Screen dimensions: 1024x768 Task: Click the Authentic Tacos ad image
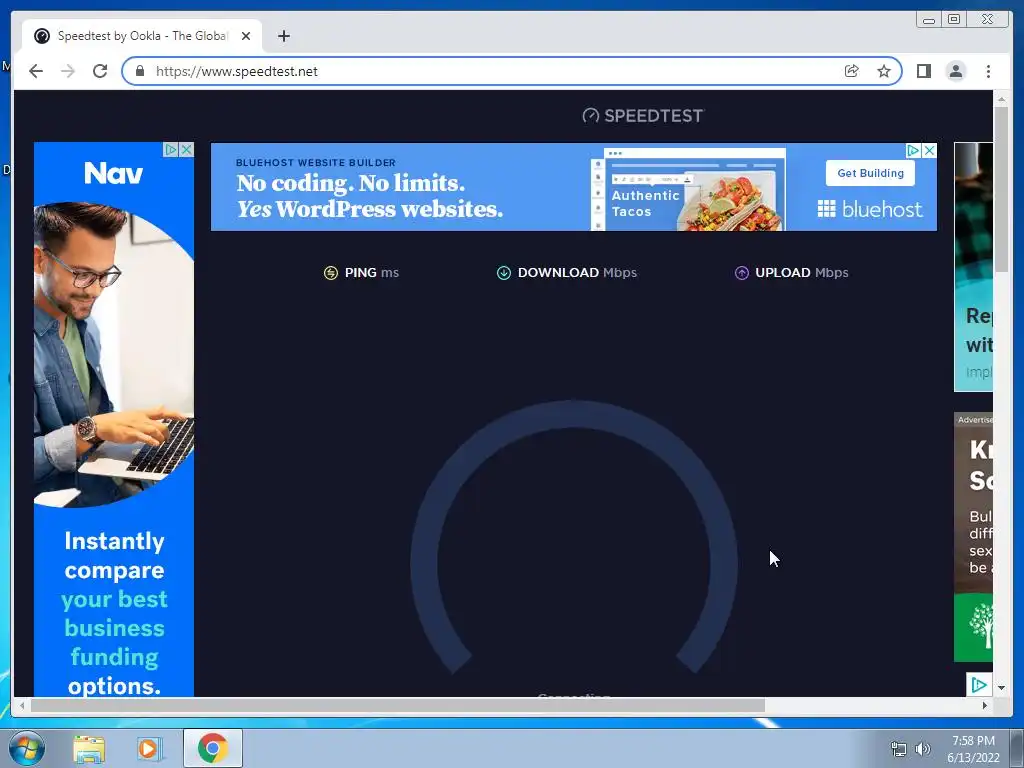click(688, 189)
